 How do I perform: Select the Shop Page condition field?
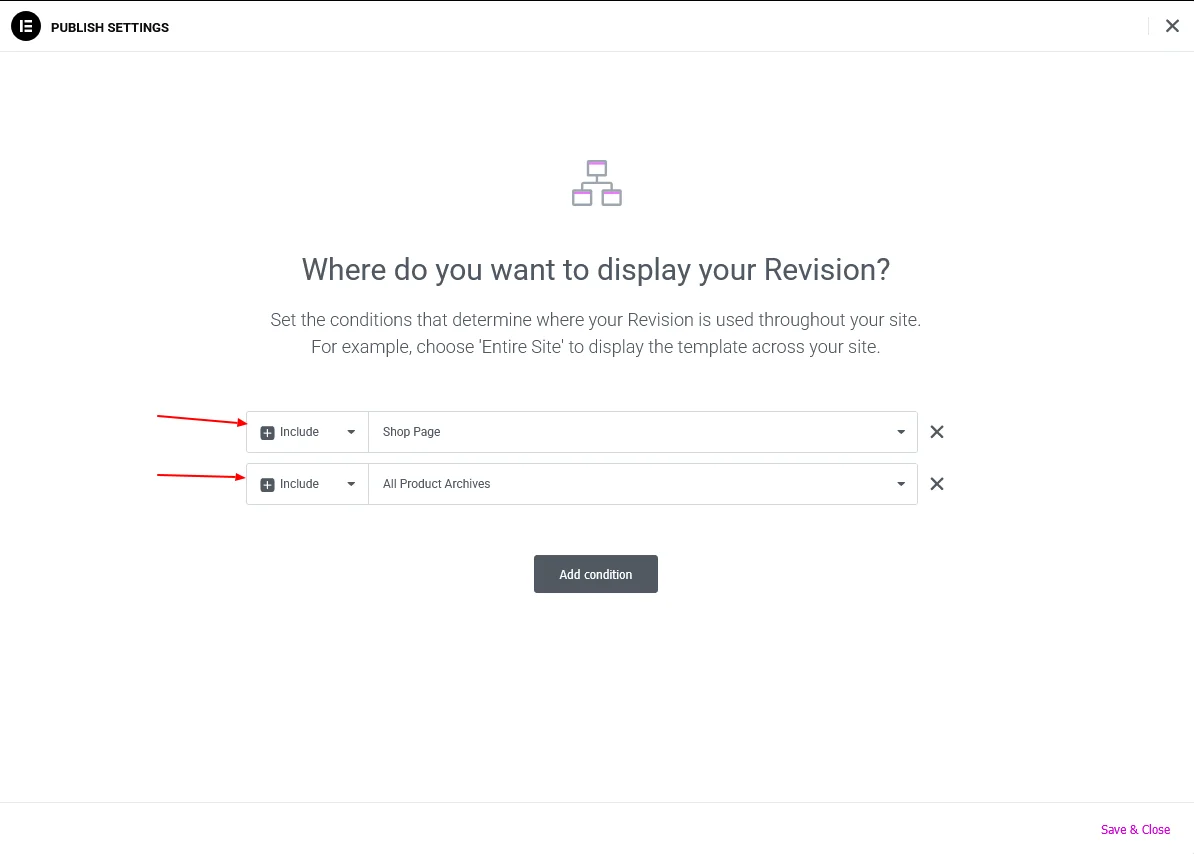pos(630,432)
